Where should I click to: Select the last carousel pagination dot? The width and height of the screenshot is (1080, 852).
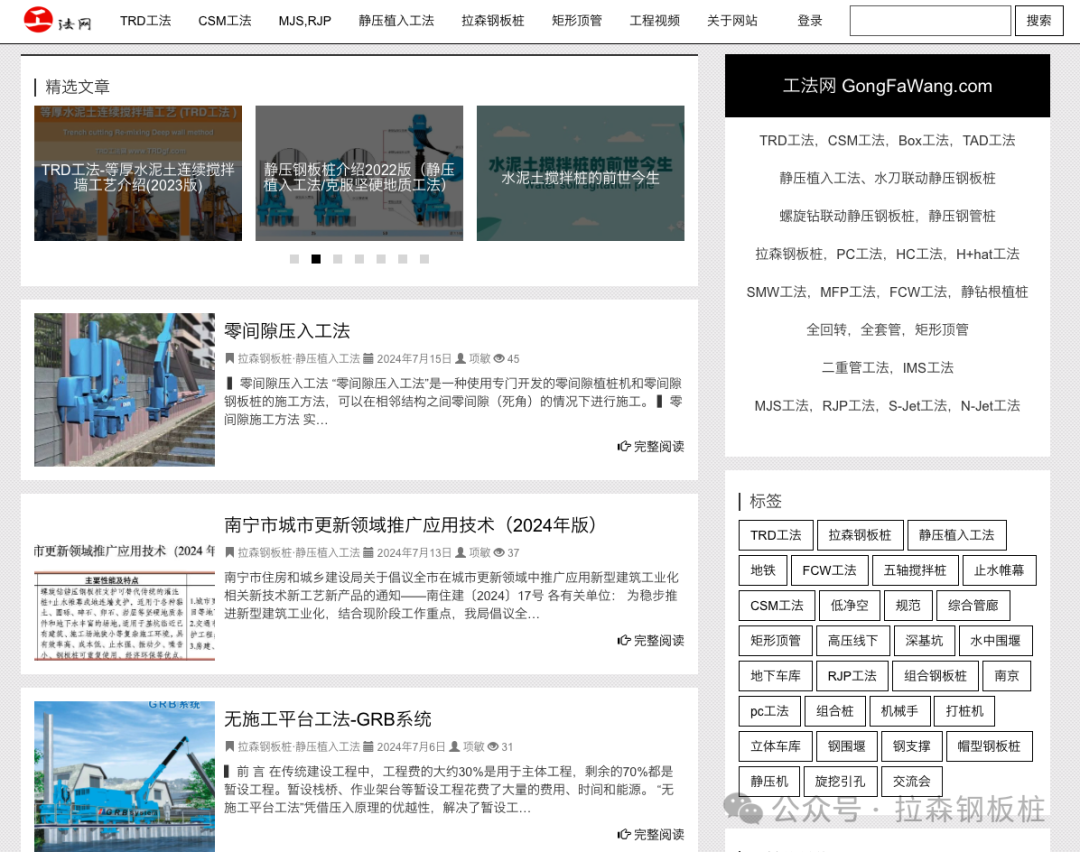[424, 259]
